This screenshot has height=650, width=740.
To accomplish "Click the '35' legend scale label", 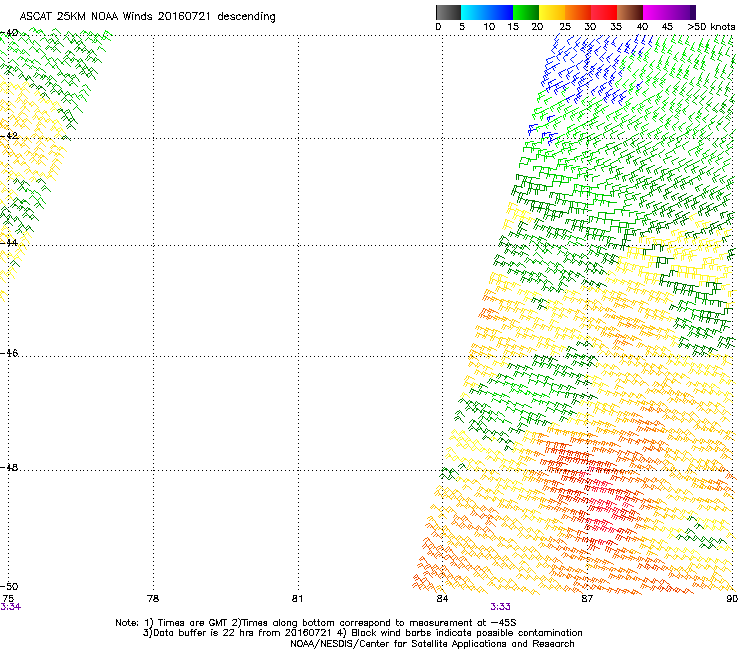I will click(x=616, y=26).
